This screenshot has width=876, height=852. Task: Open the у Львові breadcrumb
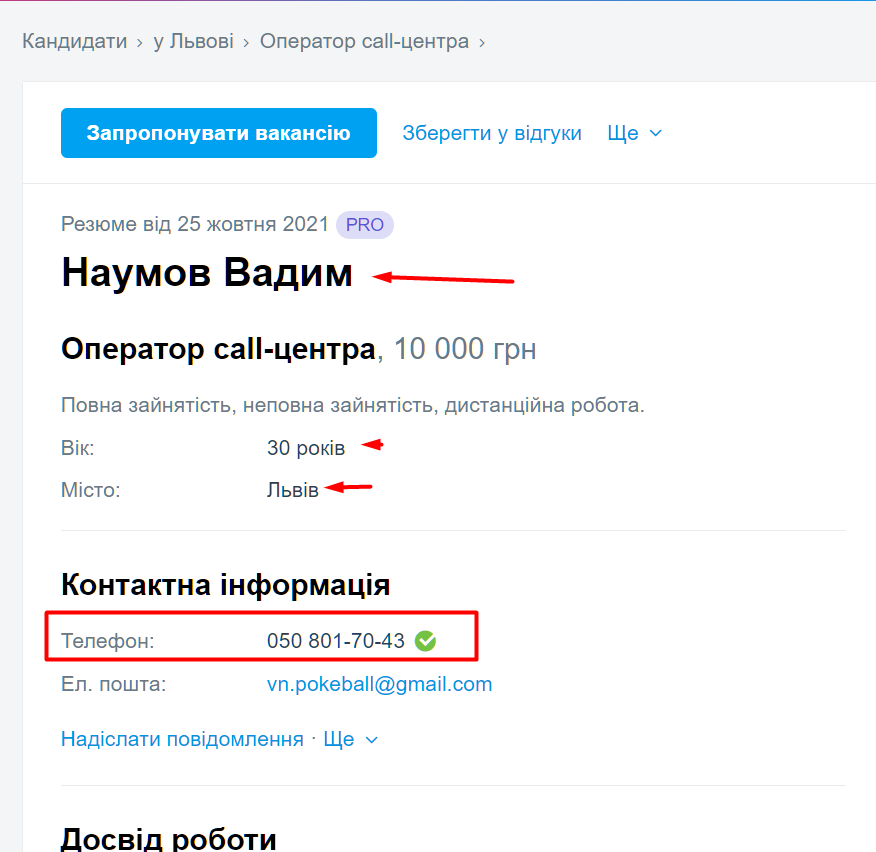(193, 41)
